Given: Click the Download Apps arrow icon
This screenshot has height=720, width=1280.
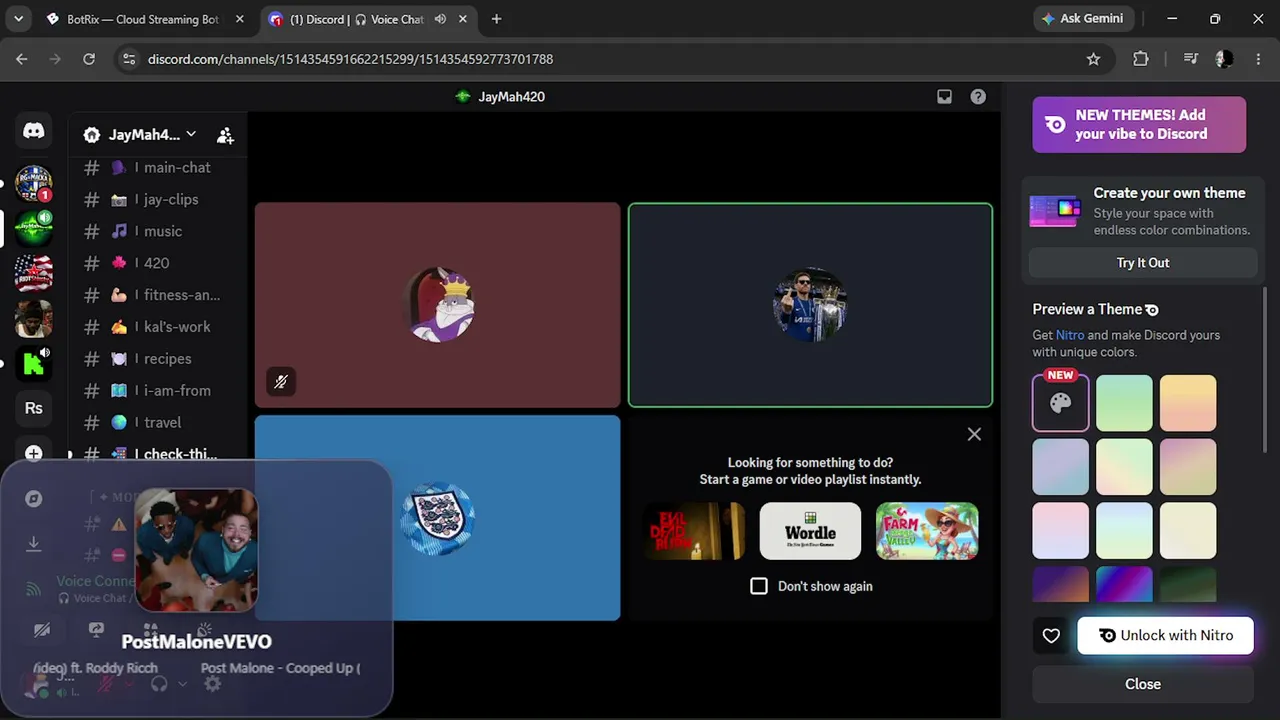Looking at the screenshot, I should click(34, 543).
